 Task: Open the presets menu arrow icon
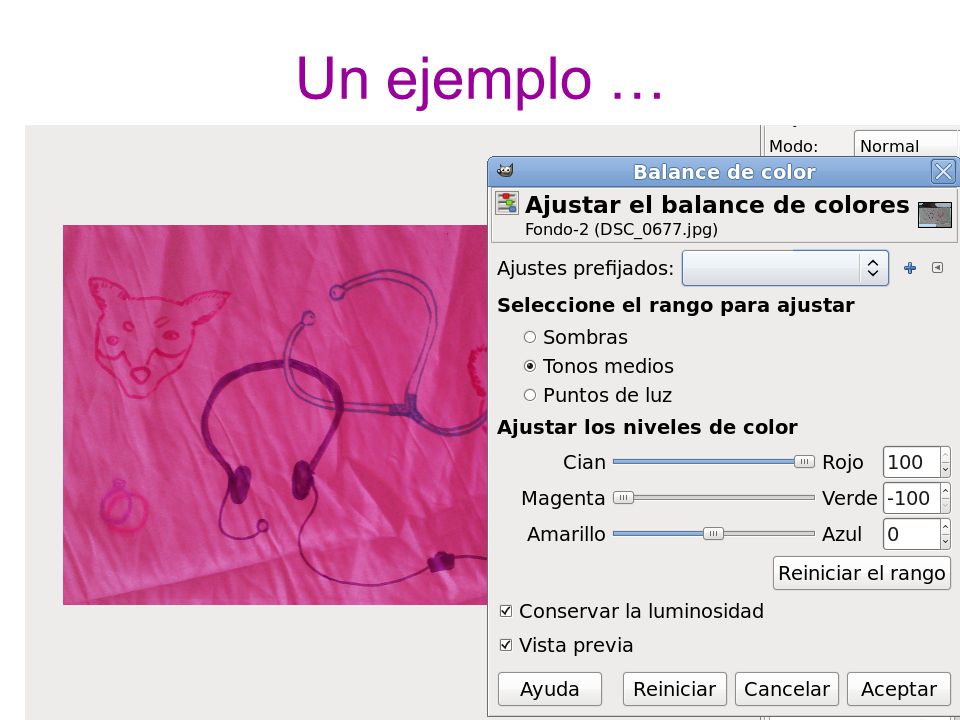[x=937, y=268]
